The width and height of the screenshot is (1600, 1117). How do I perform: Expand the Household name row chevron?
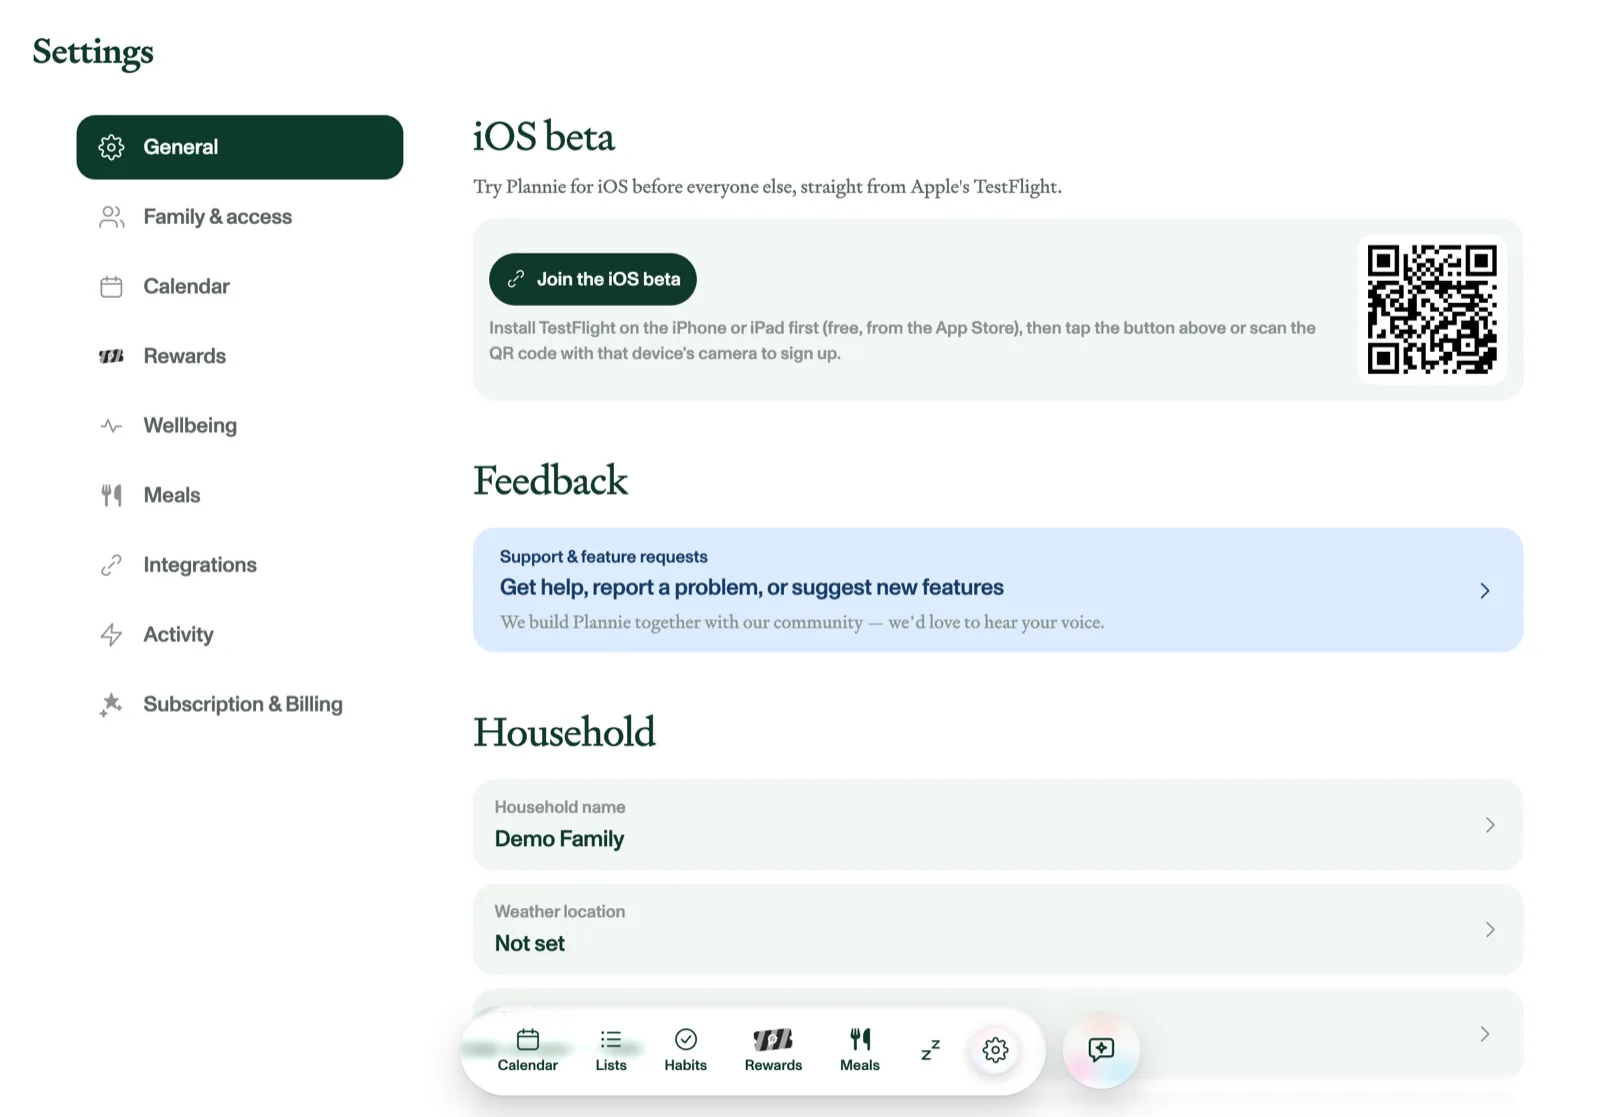(x=1490, y=825)
